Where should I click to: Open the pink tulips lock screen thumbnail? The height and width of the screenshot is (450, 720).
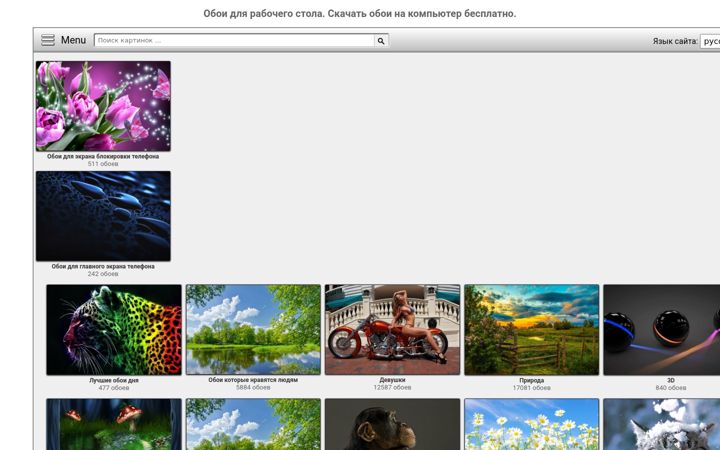pos(103,106)
